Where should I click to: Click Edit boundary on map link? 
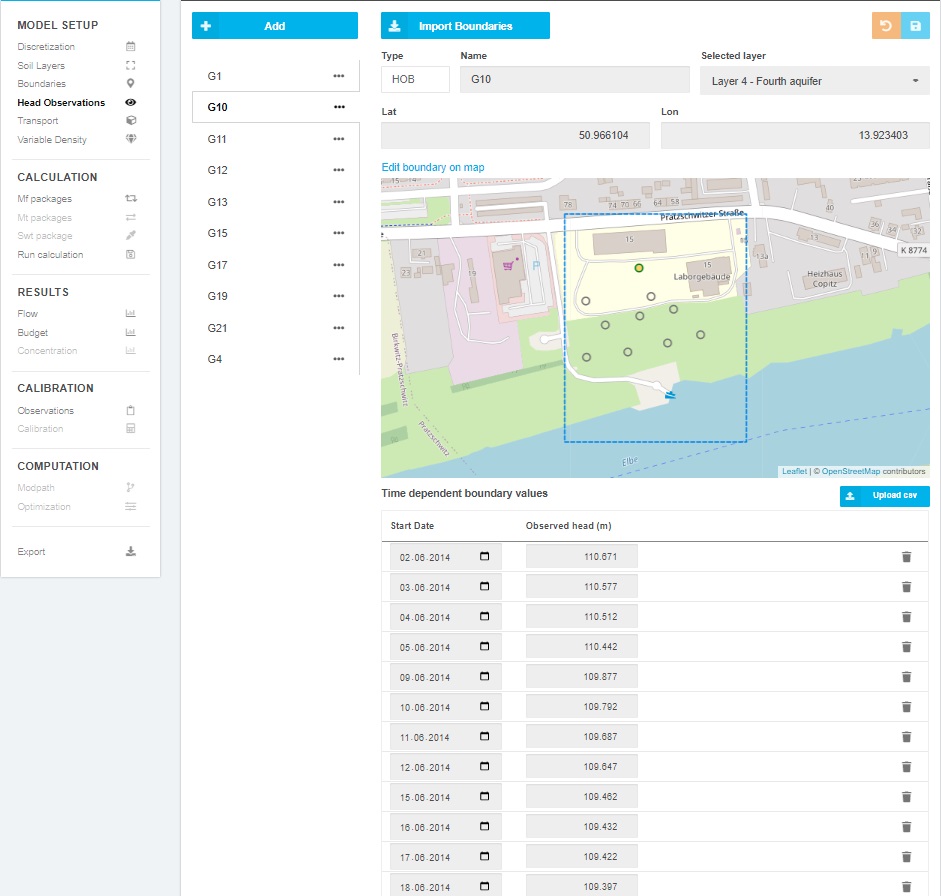point(433,167)
